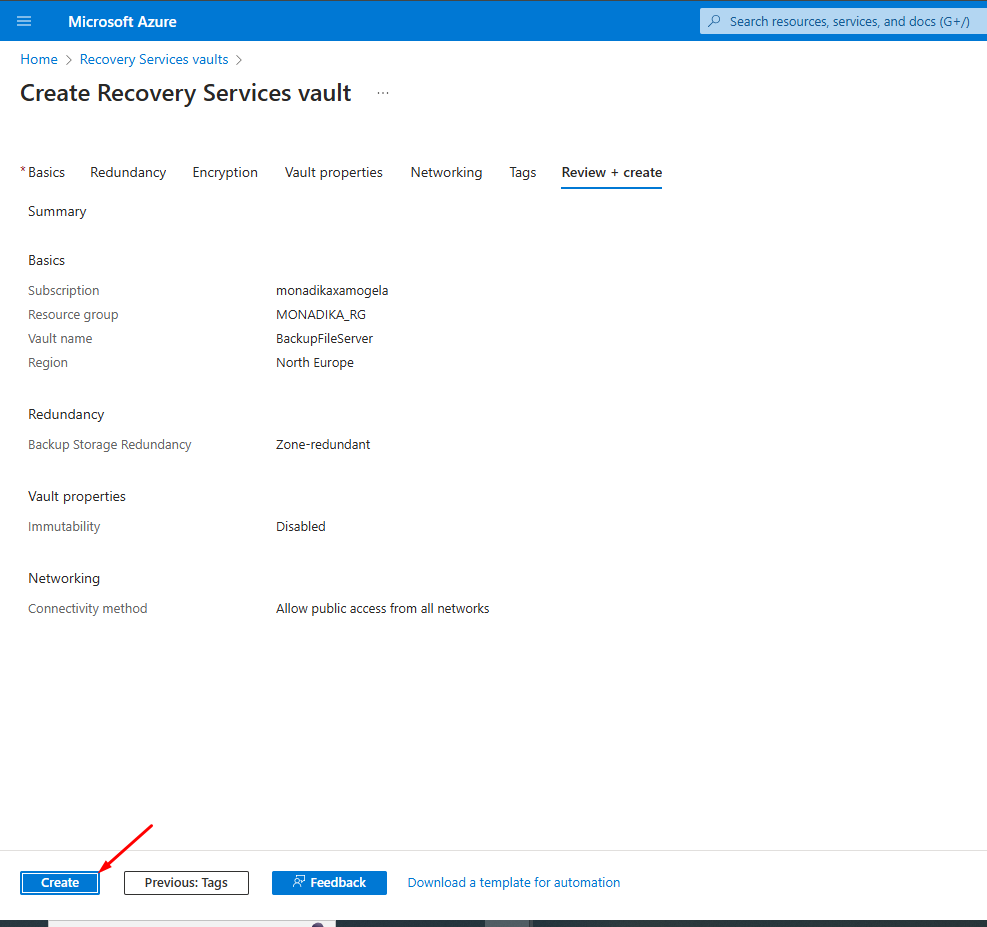Open the Networking tab

(446, 172)
